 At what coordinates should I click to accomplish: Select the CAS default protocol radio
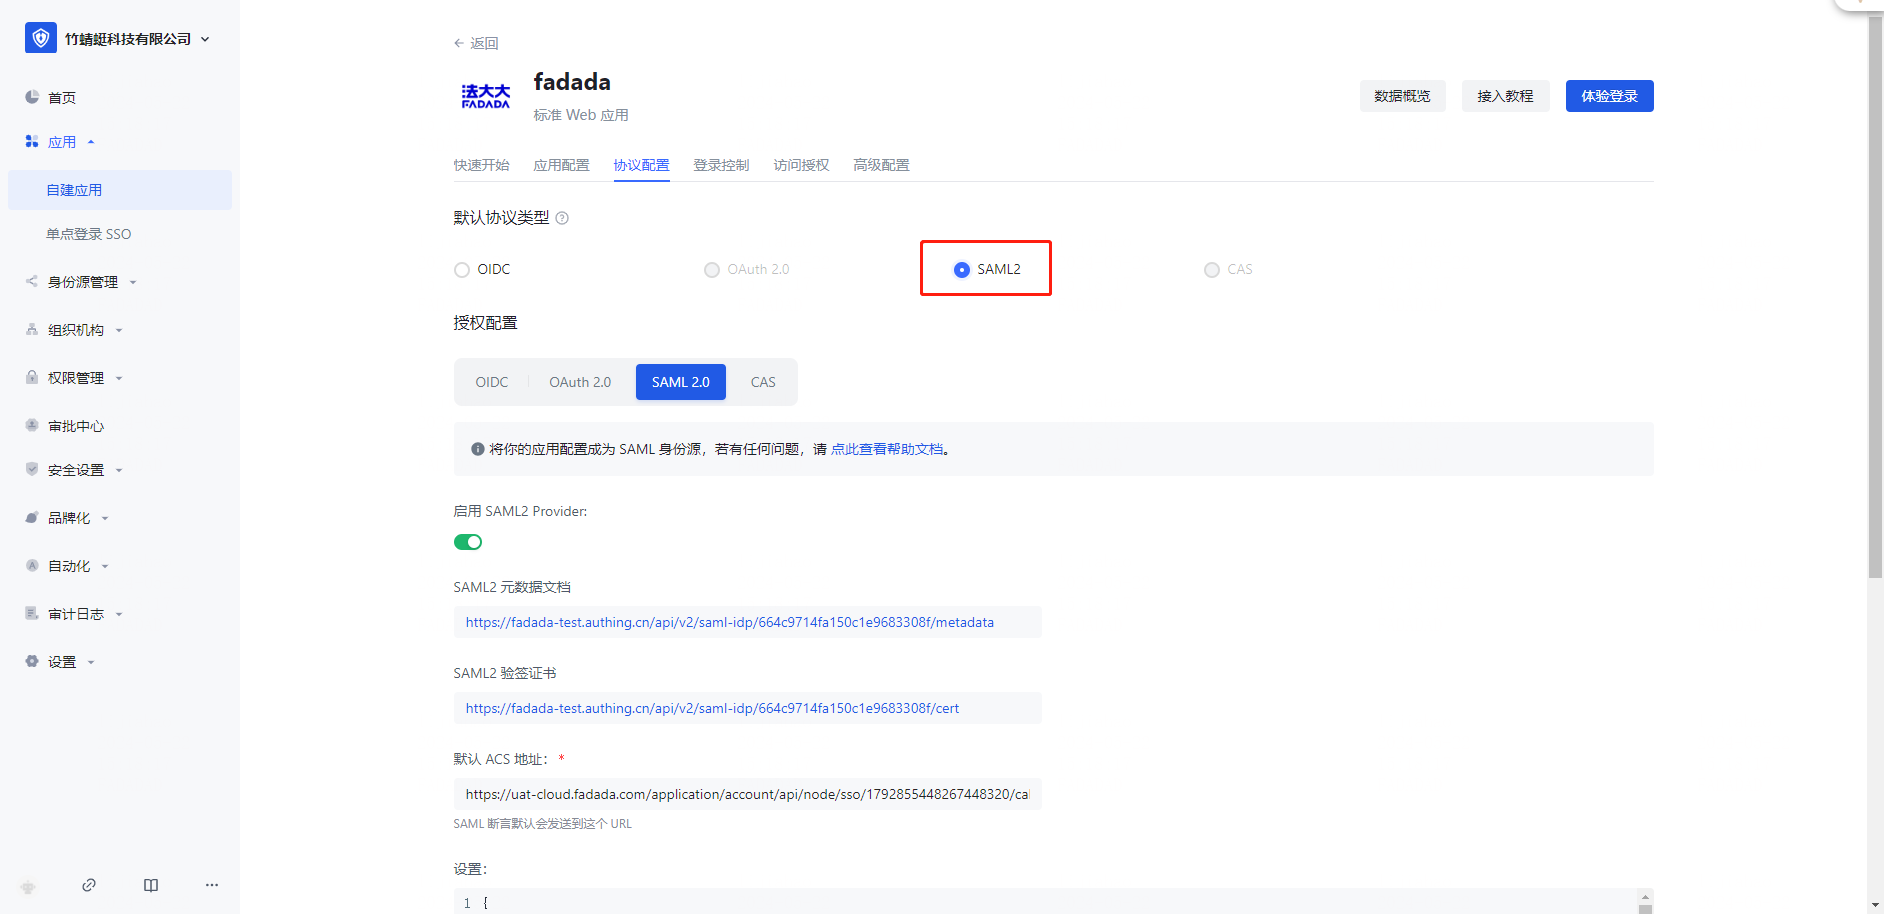pyautogui.click(x=1212, y=270)
